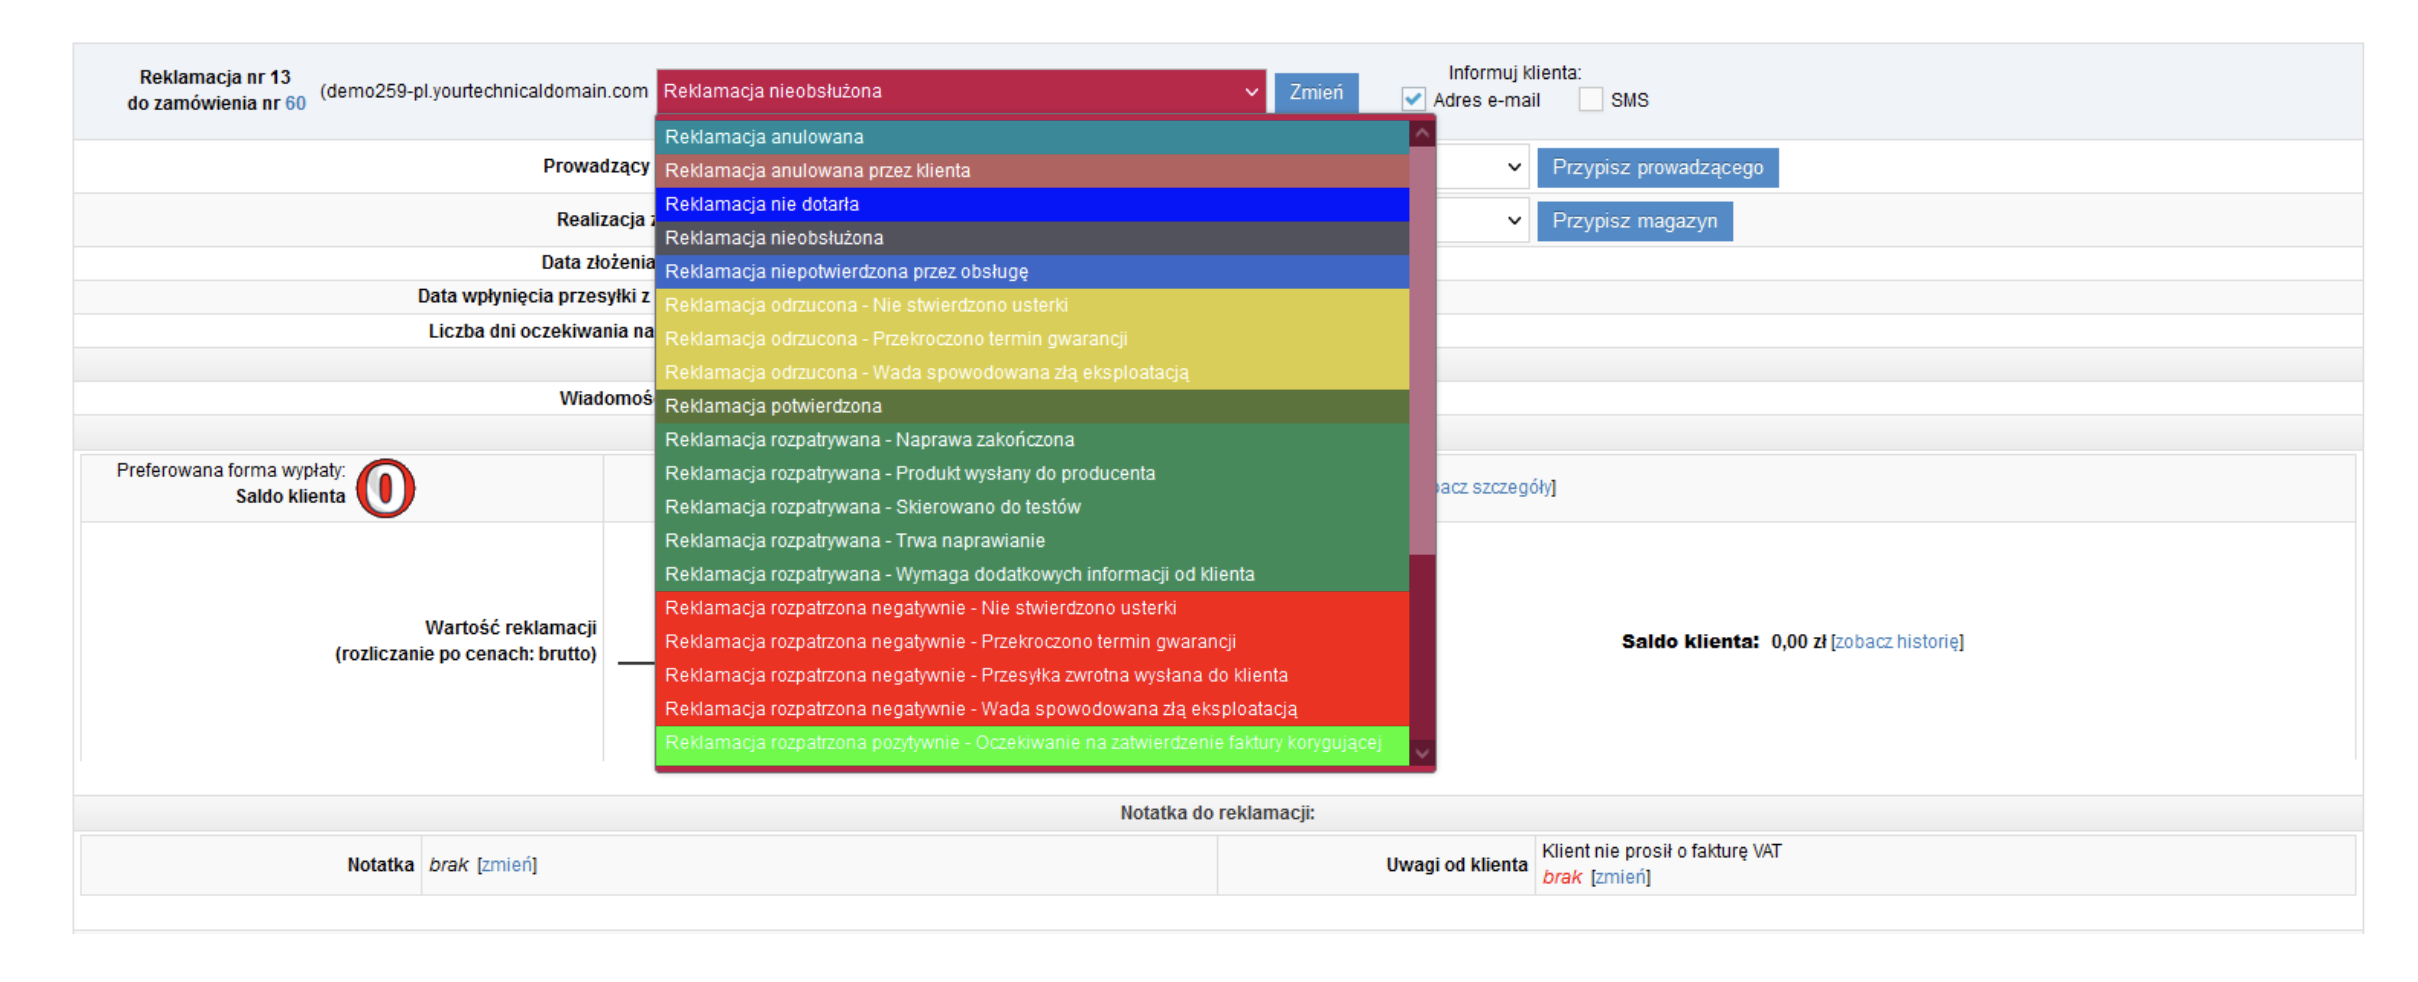2418x982 pixels.
Task: Select Reklamacja rozpatrywana - Produkt wysłany do producenta
Action: point(1032,474)
